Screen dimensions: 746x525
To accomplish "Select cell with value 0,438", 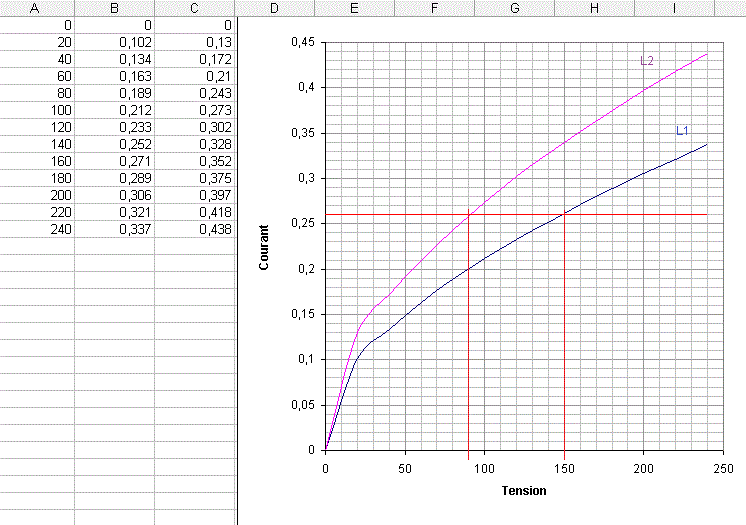I will [x=195, y=229].
